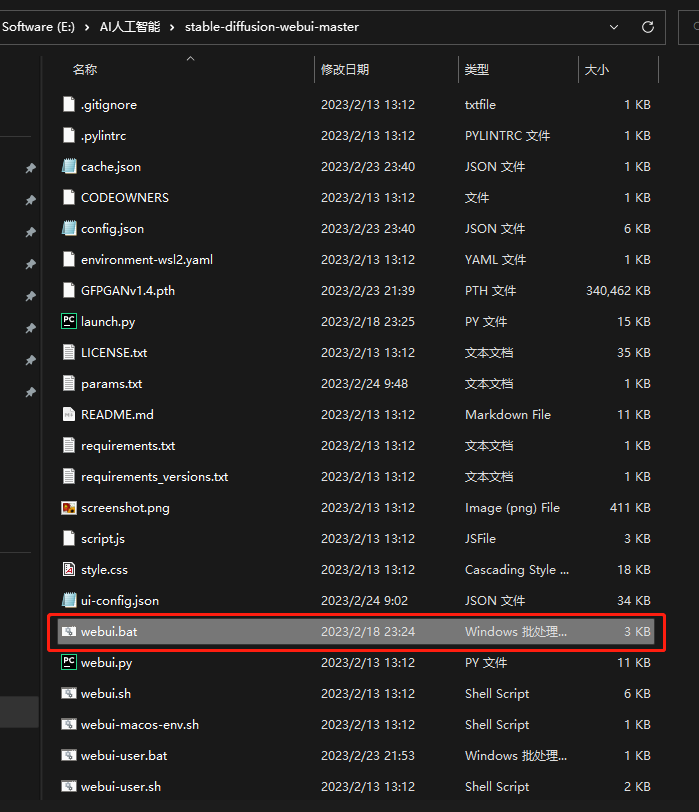
Task: Click the webui.sh script icon
Action: (x=69, y=693)
